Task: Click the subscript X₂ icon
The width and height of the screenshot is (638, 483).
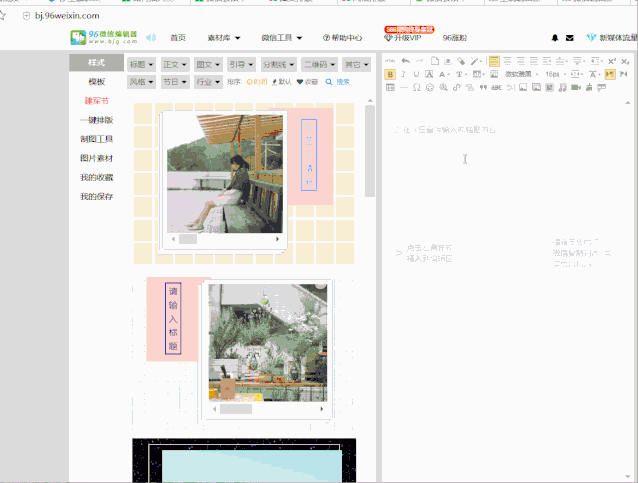Action: [x=625, y=61]
